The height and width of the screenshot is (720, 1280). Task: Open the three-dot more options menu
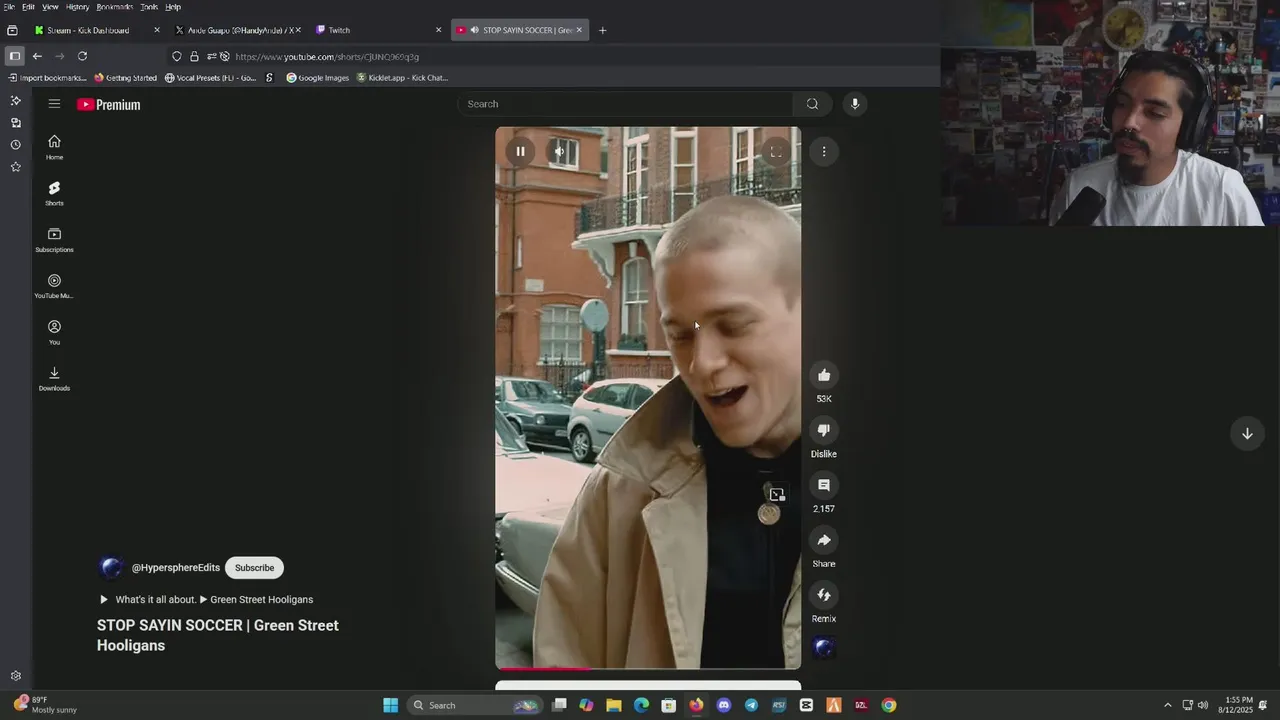click(x=824, y=152)
